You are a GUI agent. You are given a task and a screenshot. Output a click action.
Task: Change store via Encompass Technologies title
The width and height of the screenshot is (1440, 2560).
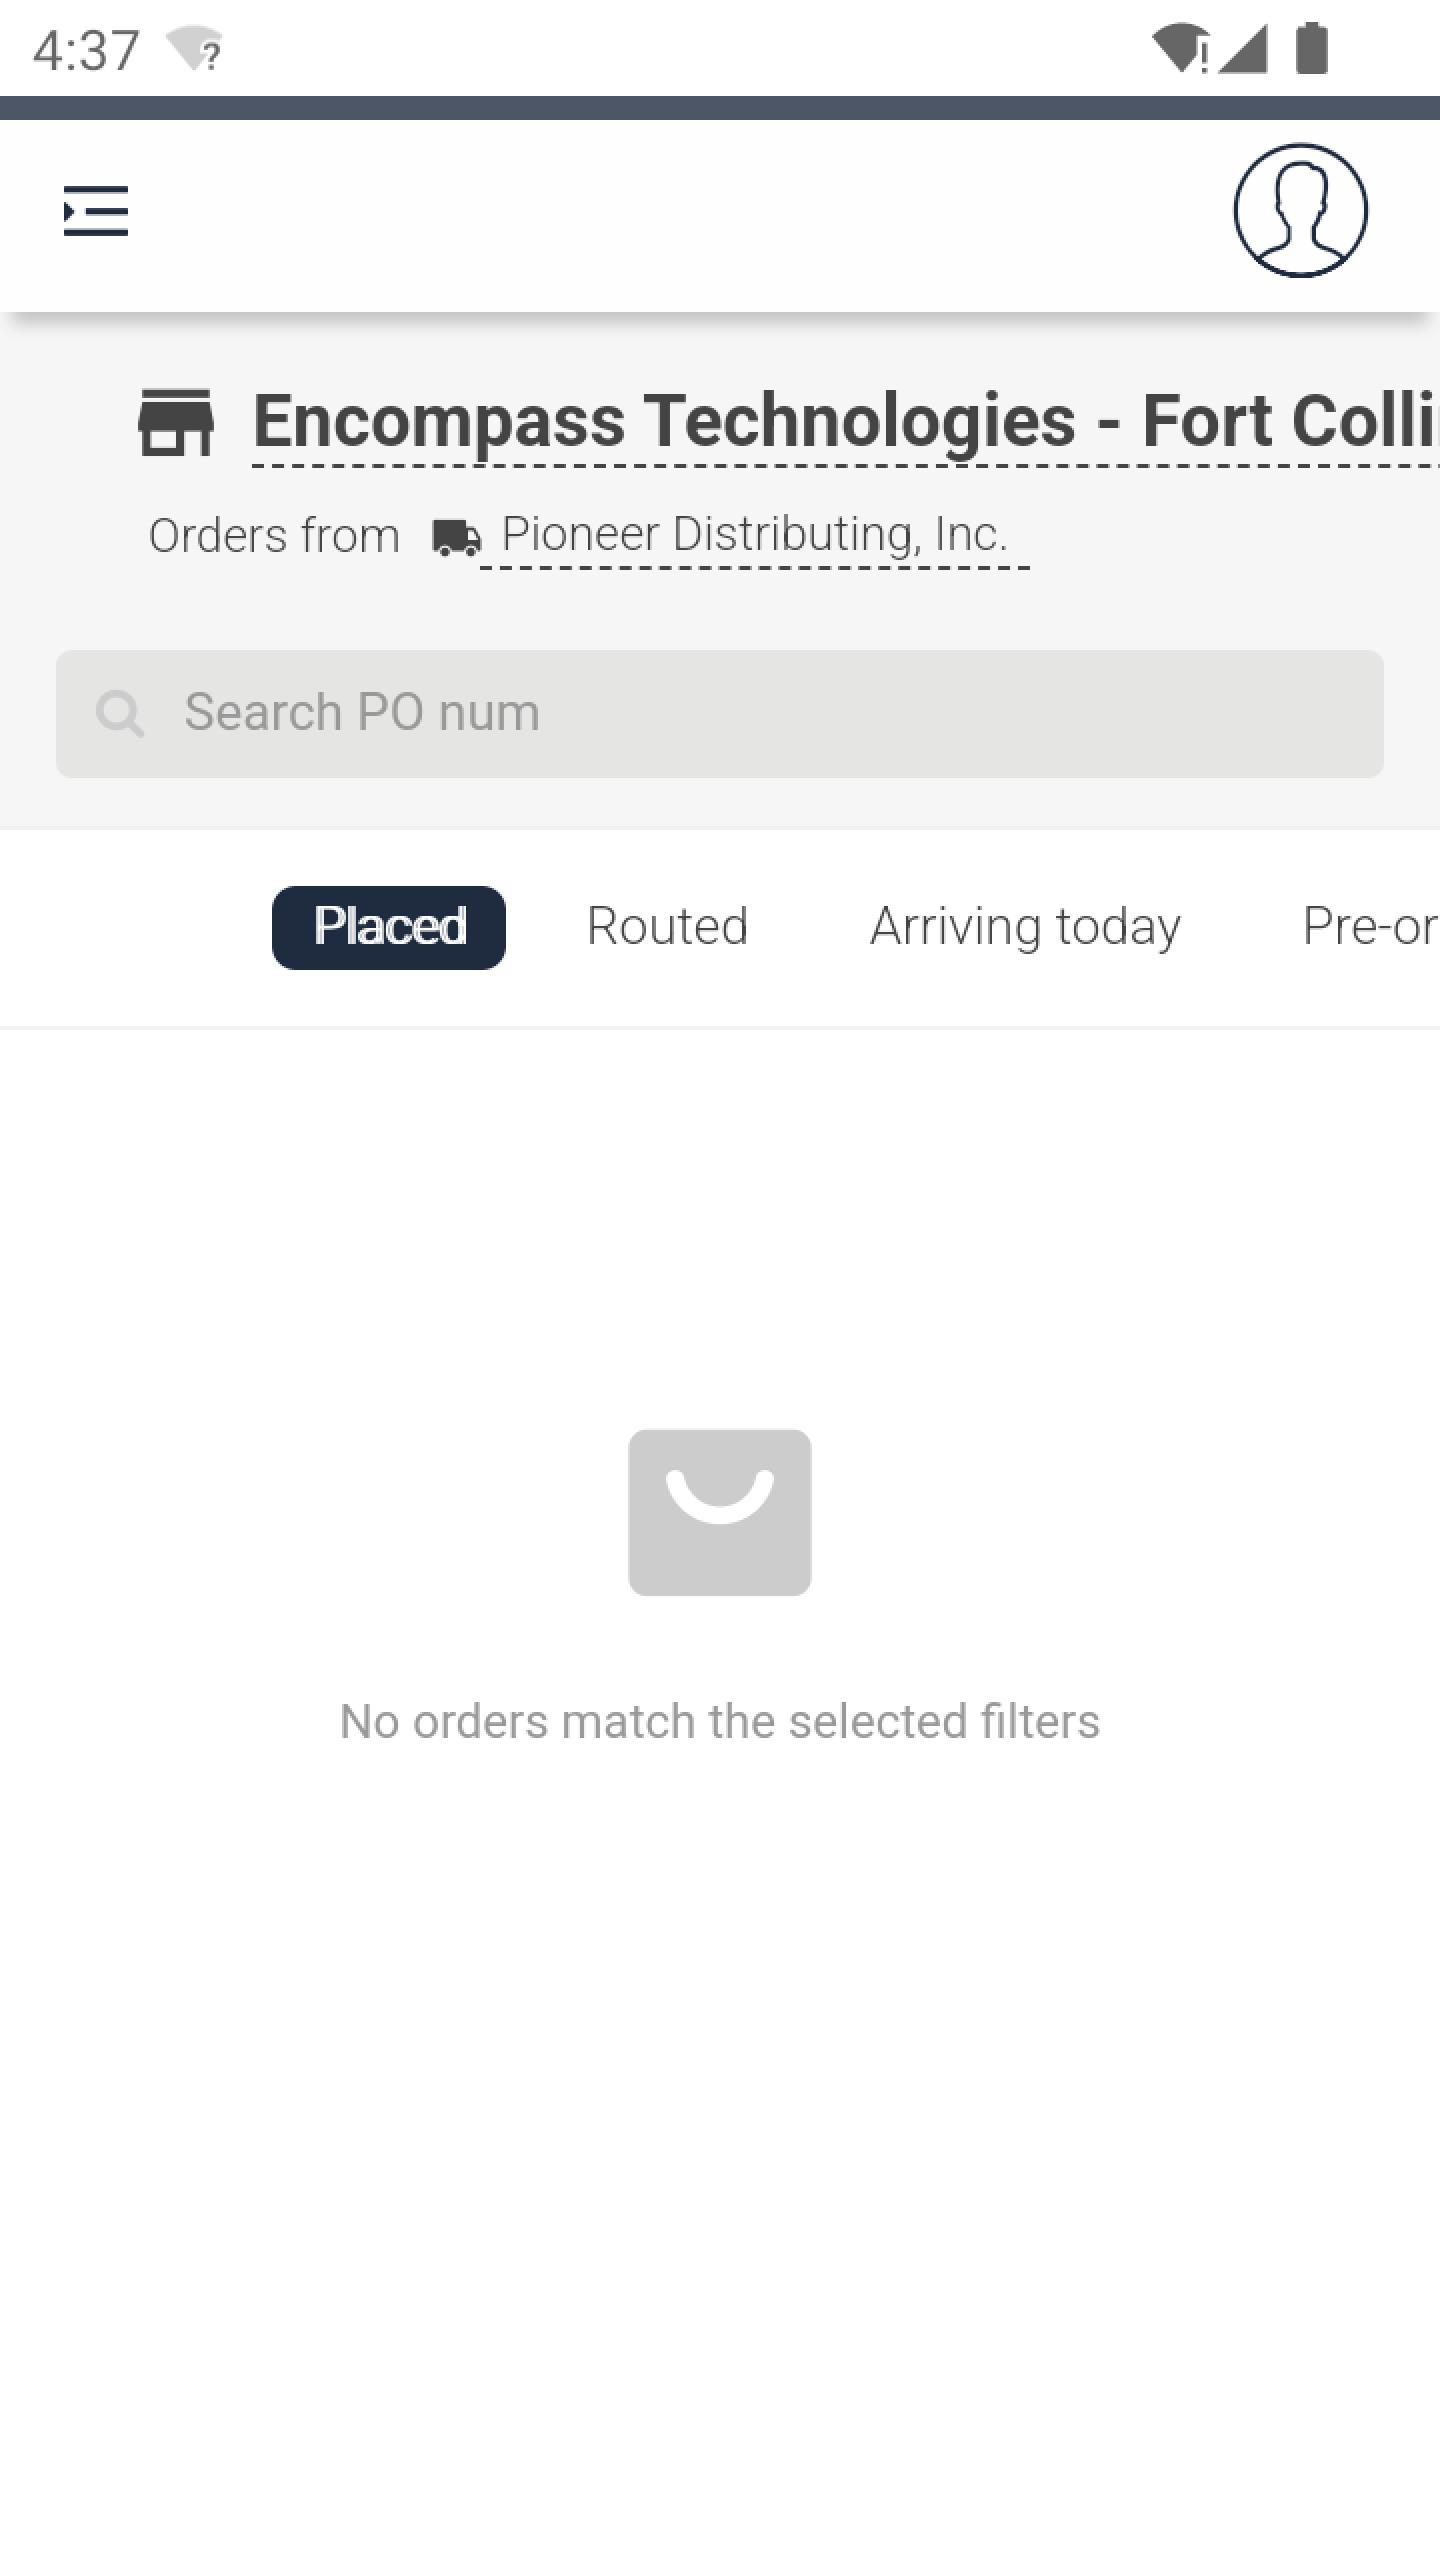[846, 421]
